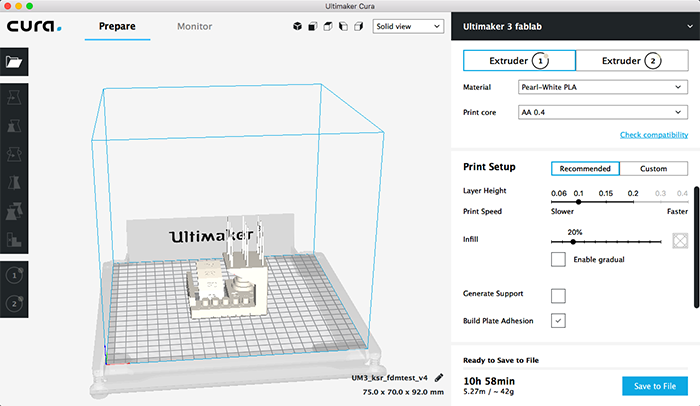Select the Move tool in sidebar

click(14, 97)
